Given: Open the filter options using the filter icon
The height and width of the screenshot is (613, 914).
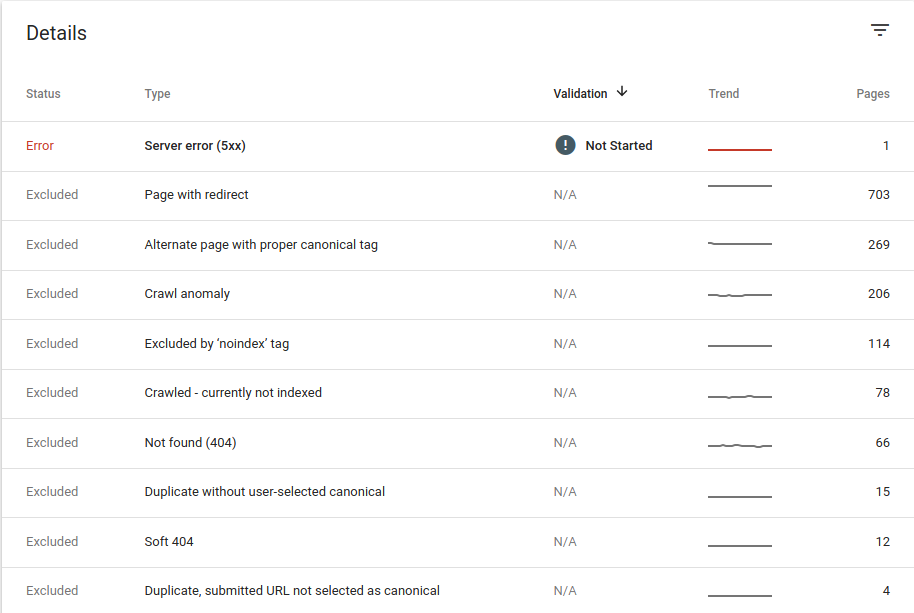Looking at the screenshot, I should tap(879, 29).
